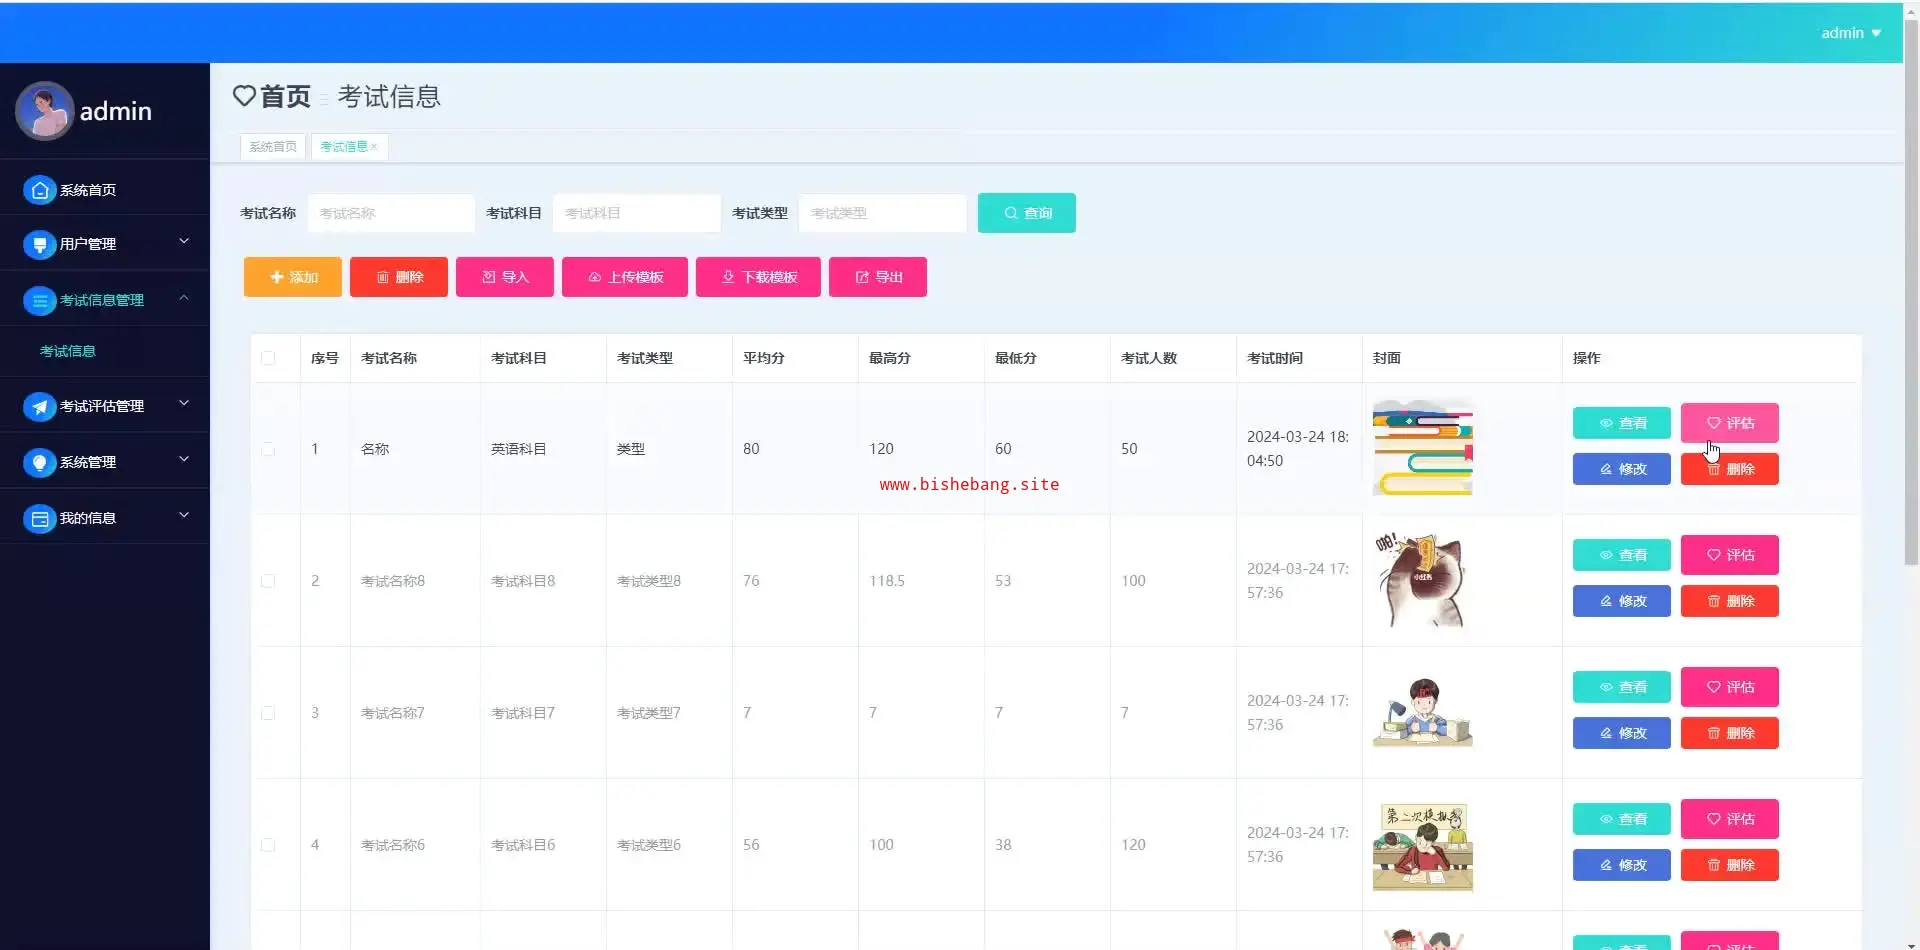The width and height of the screenshot is (1920, 950).
Task: View details of 考试名称6
Action: point(1622,819)
